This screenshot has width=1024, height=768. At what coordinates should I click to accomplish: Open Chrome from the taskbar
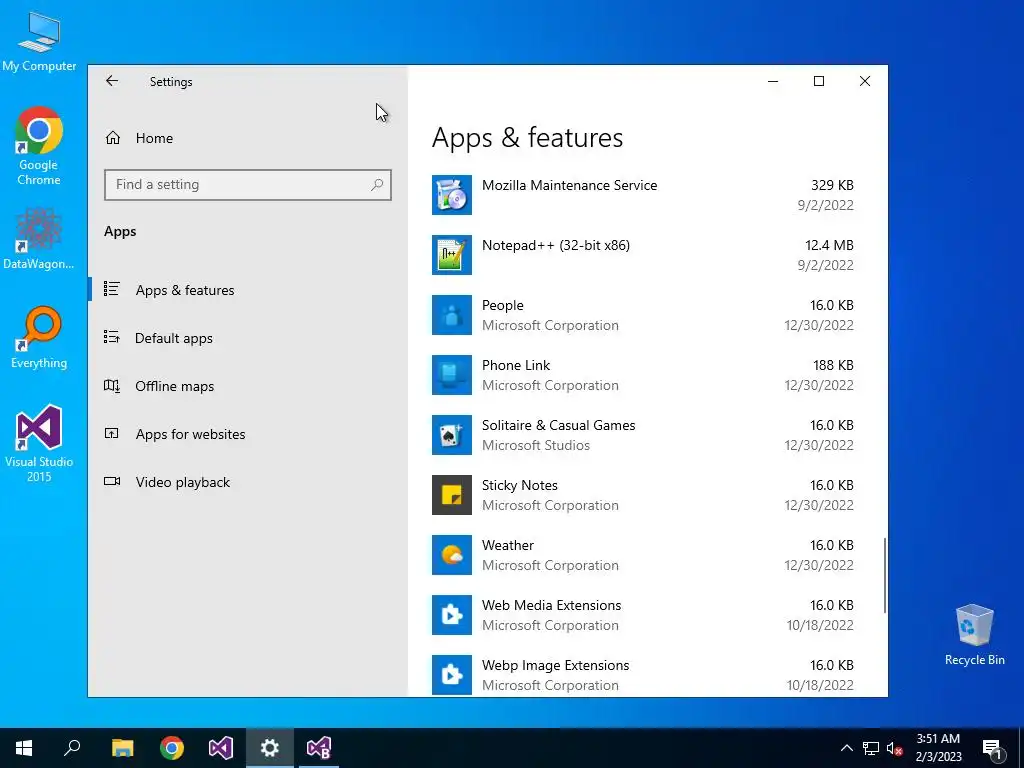coord(172,748)
